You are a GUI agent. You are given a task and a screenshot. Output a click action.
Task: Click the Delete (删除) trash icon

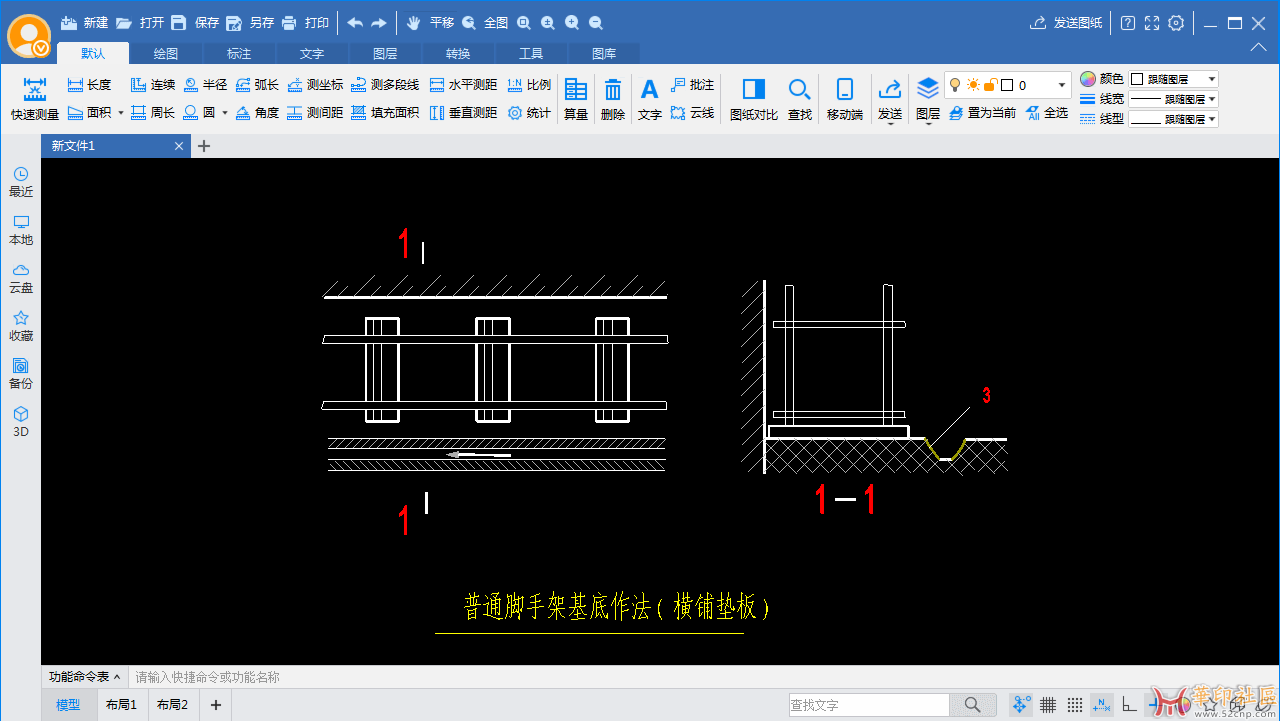pyautogui.click(x=613, y=90)
